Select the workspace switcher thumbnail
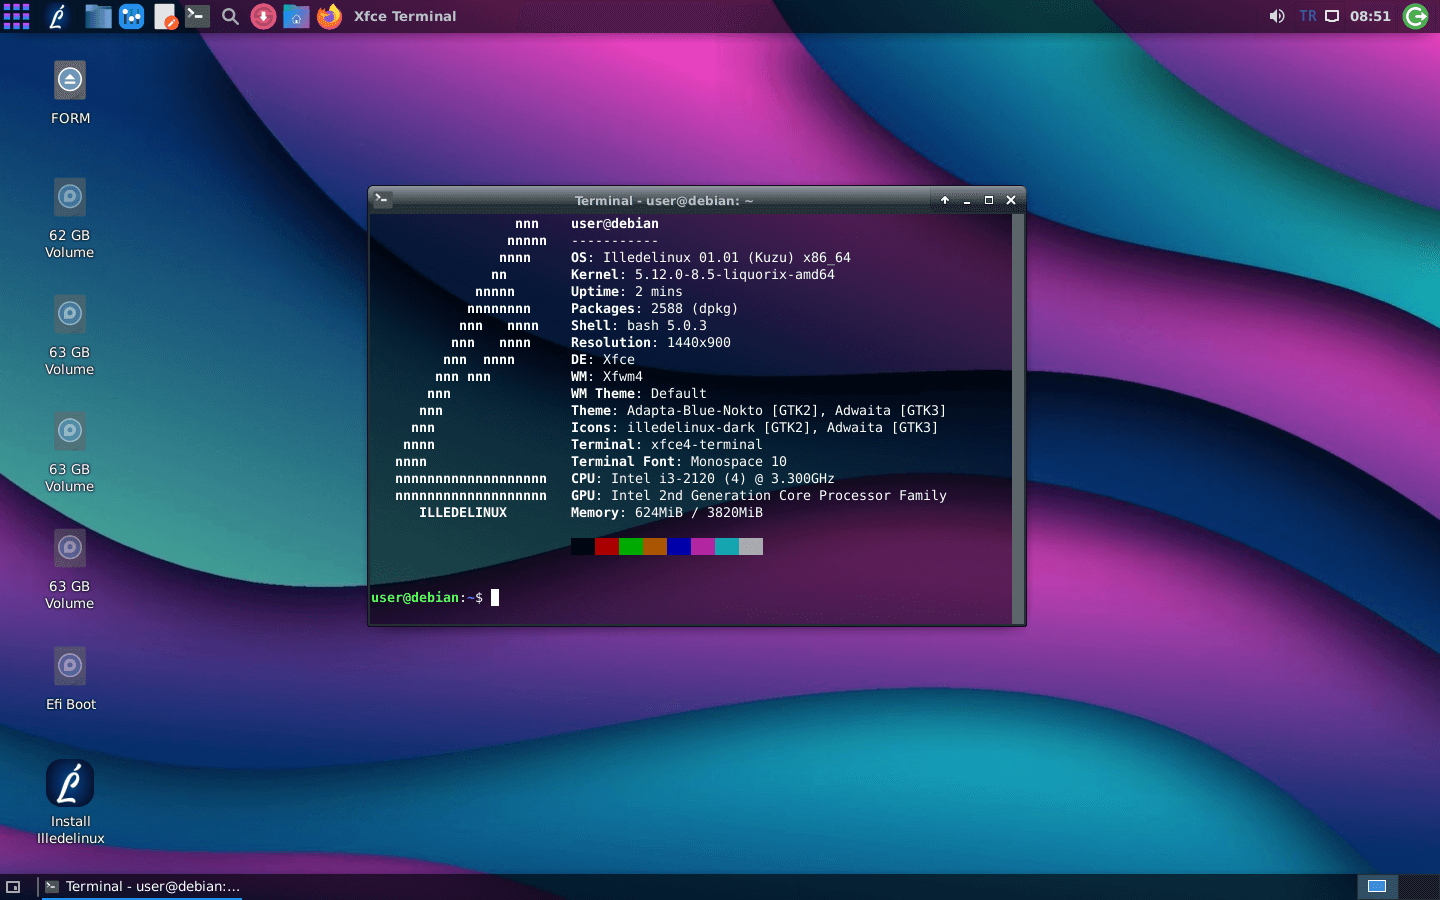 tap(1377, 886)
